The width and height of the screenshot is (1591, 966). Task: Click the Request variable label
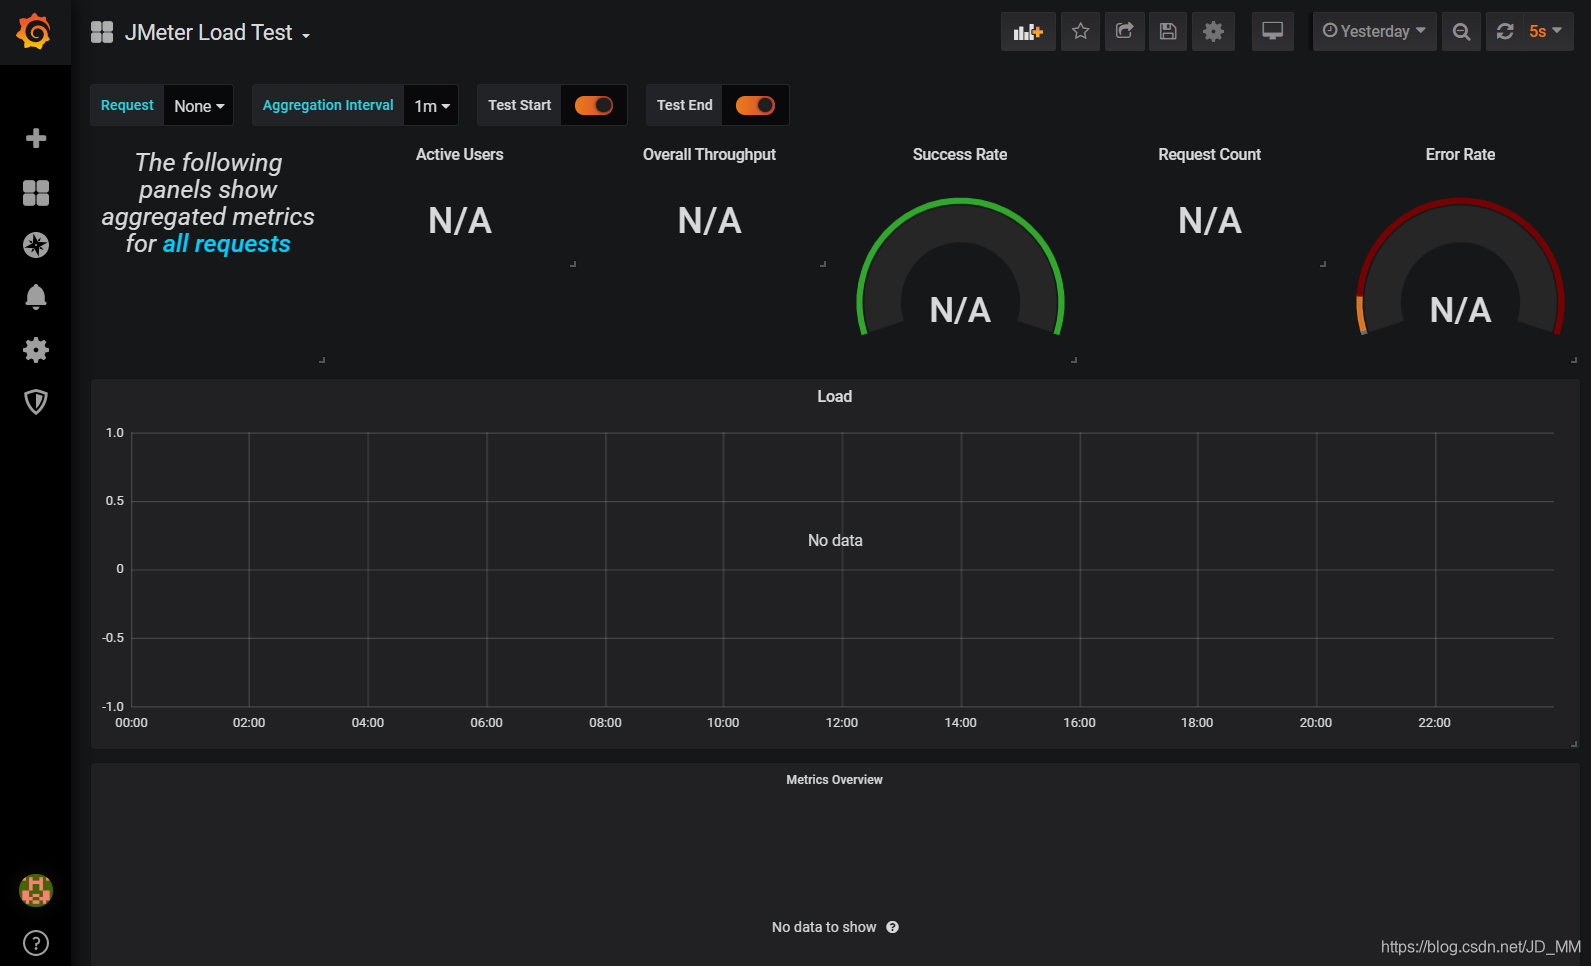pos(127,105)
